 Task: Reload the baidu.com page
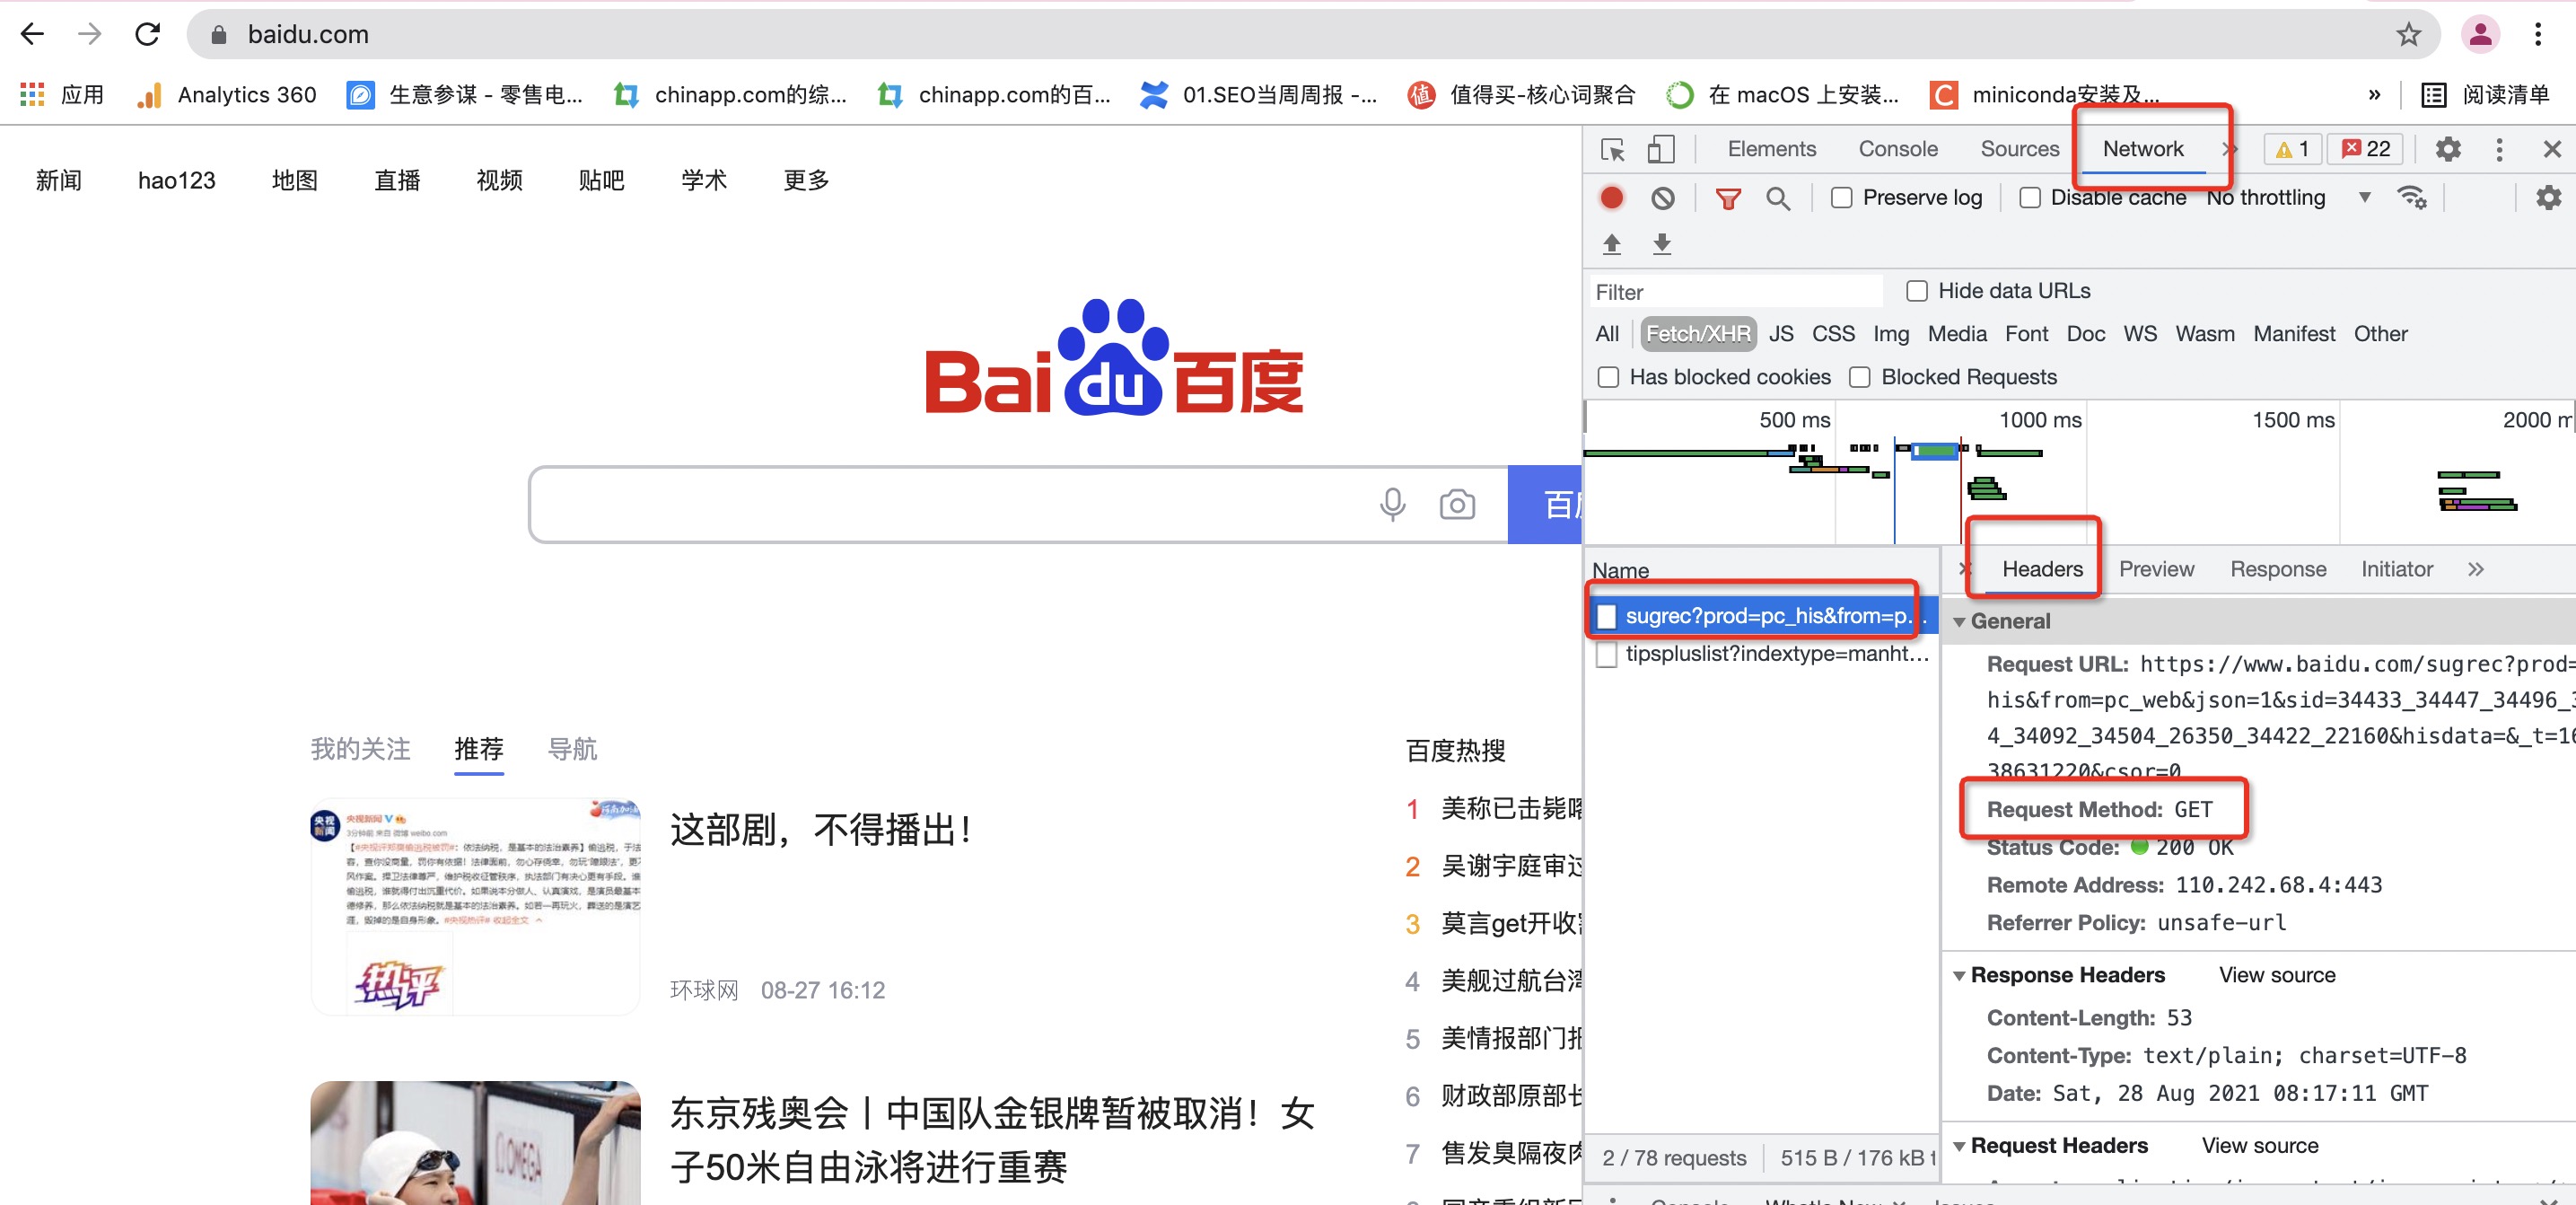point(148,34)
